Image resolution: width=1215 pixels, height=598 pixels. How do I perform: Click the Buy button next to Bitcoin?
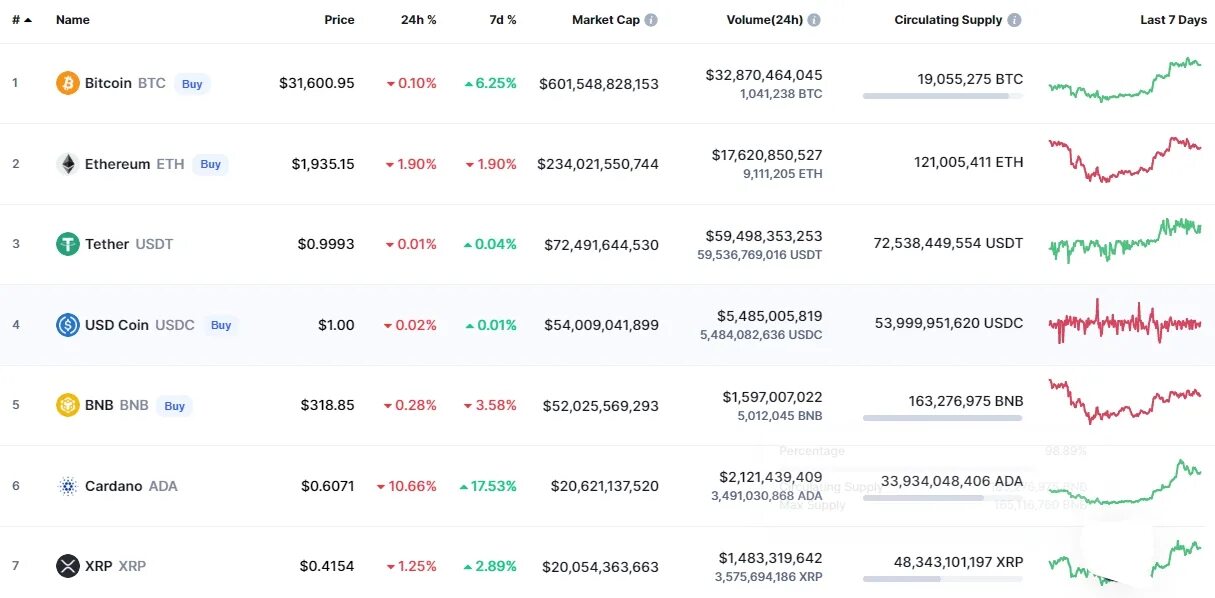point(192,84)
